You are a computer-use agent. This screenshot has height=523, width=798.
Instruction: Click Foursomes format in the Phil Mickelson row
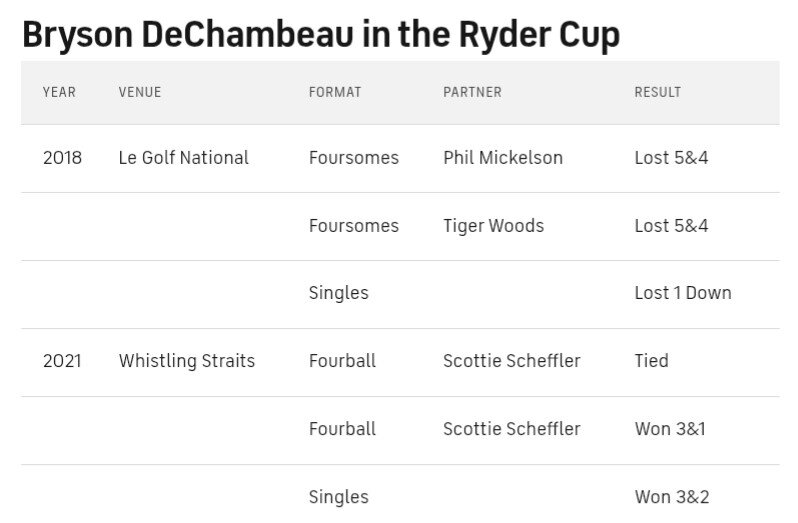354,158
